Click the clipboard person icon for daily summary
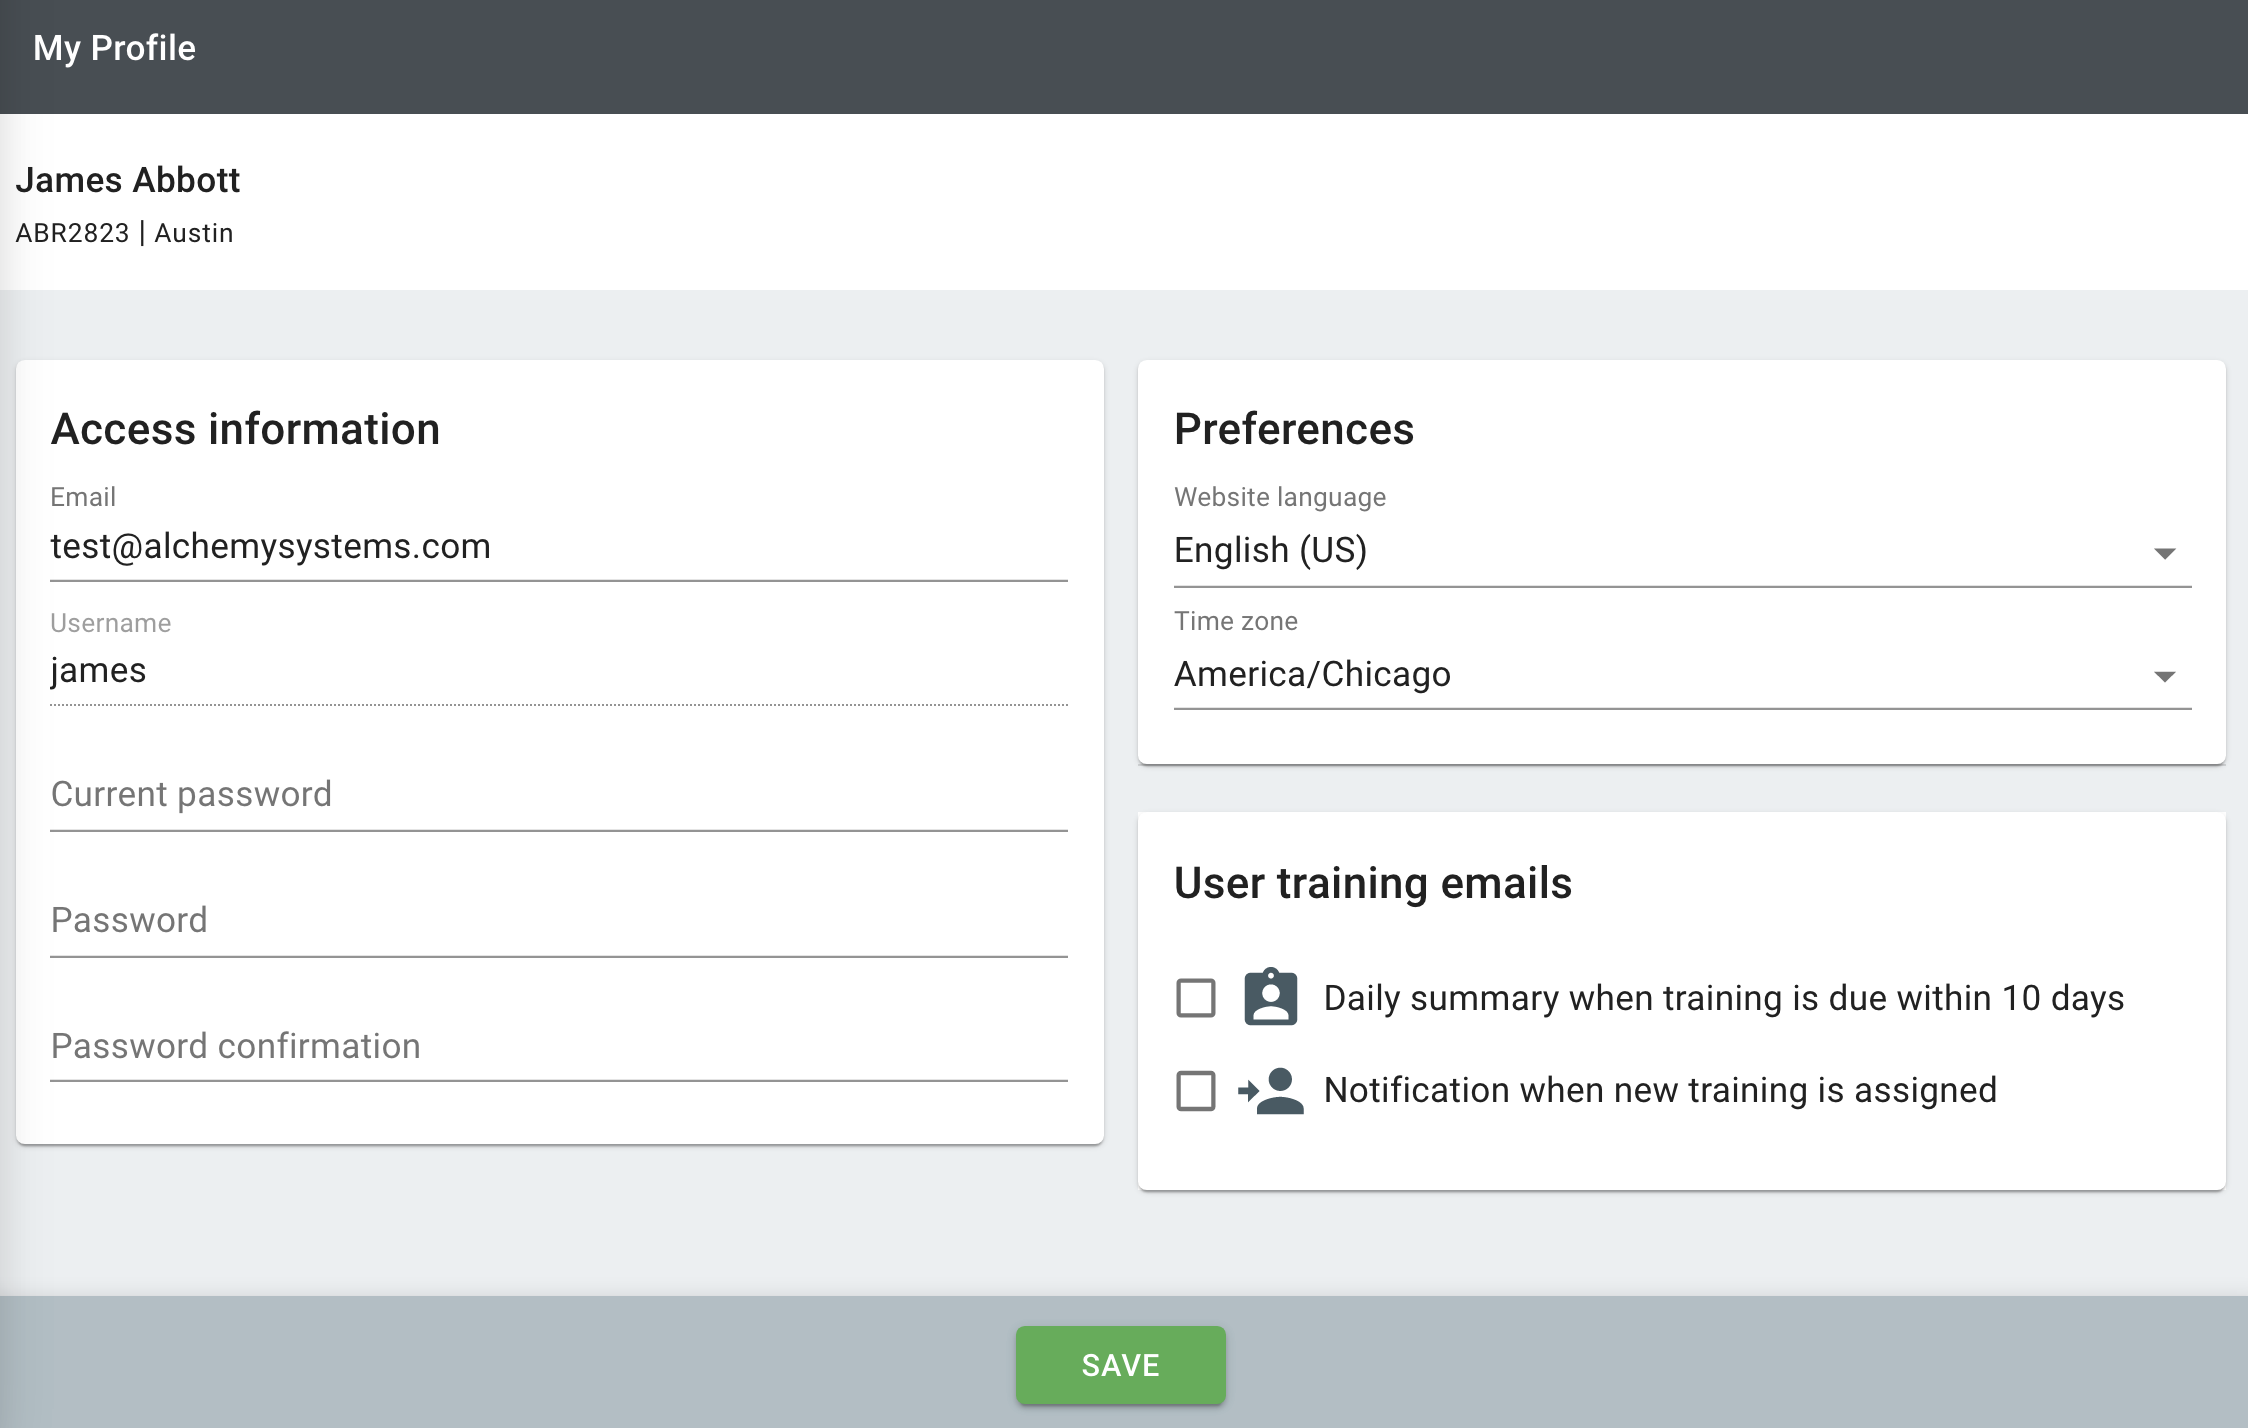 pyautogui.click(x=1270, y=997)
